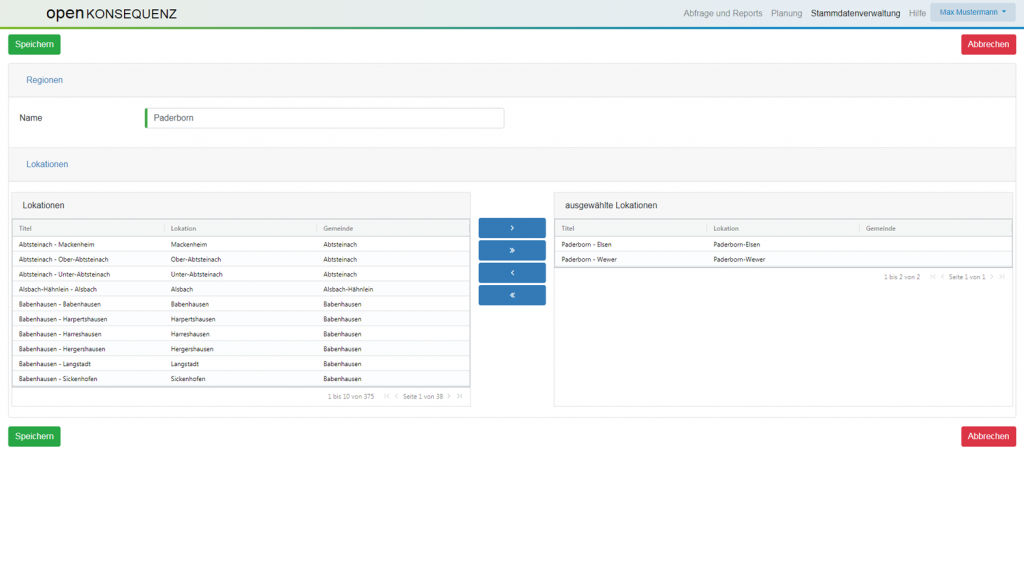Open the Hilfe link in navigation

coord(917,13)
